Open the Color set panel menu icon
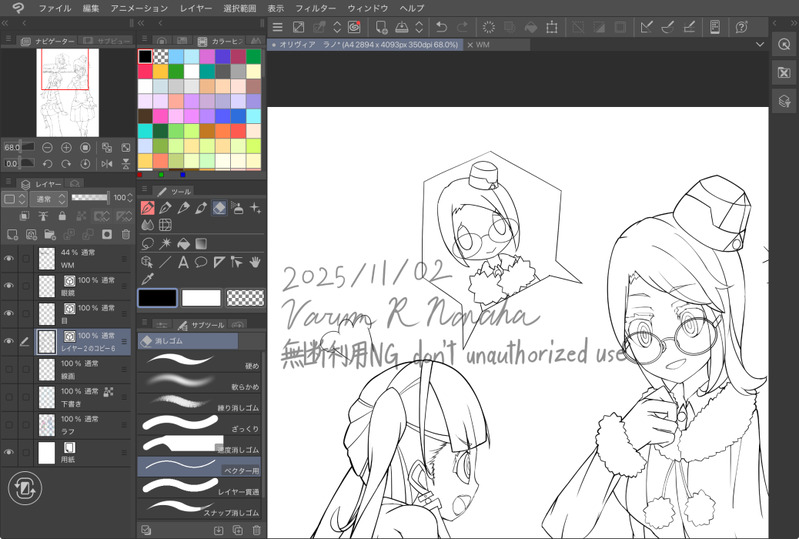 [x=145, y=39]
